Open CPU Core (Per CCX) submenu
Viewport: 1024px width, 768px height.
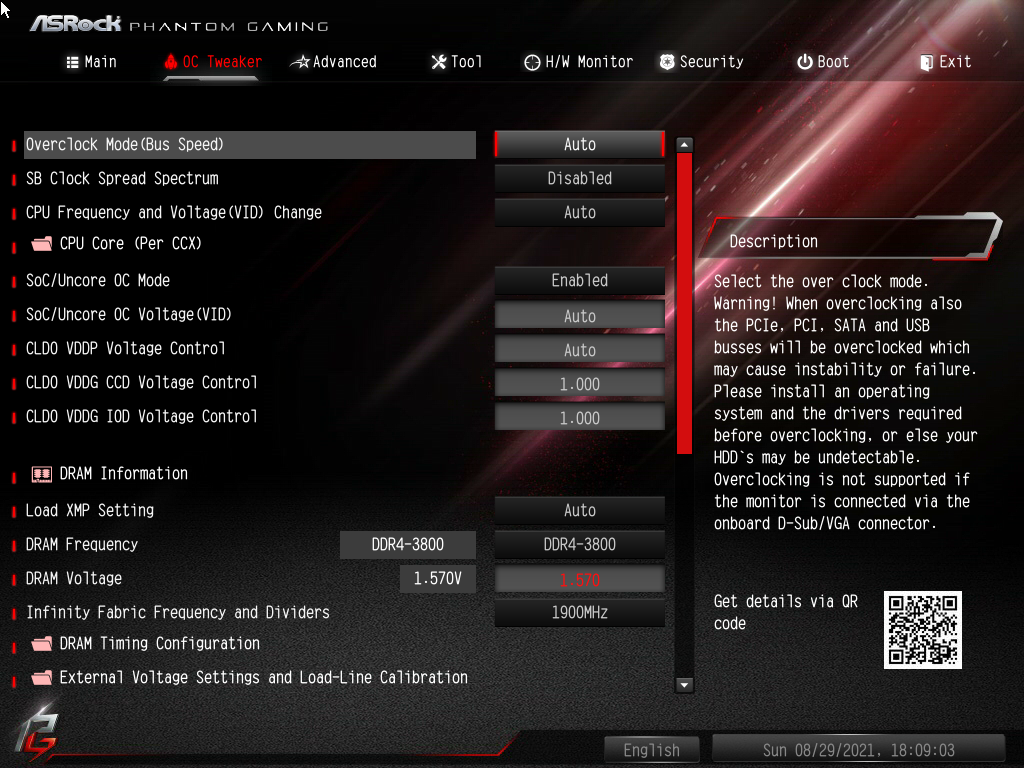click(x=131, y=244)
